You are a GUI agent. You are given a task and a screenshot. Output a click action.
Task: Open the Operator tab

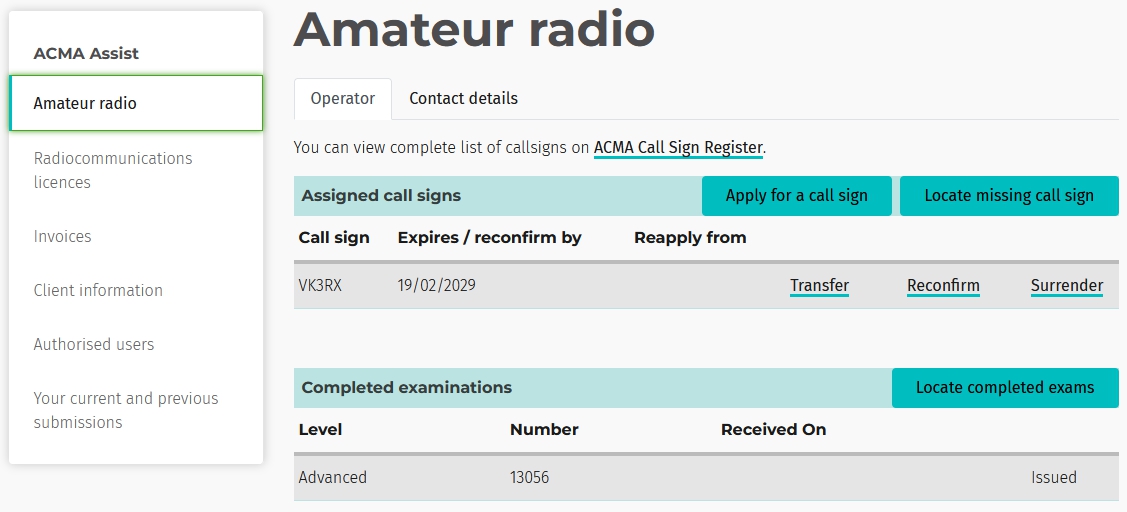click(x=342, y=99)
